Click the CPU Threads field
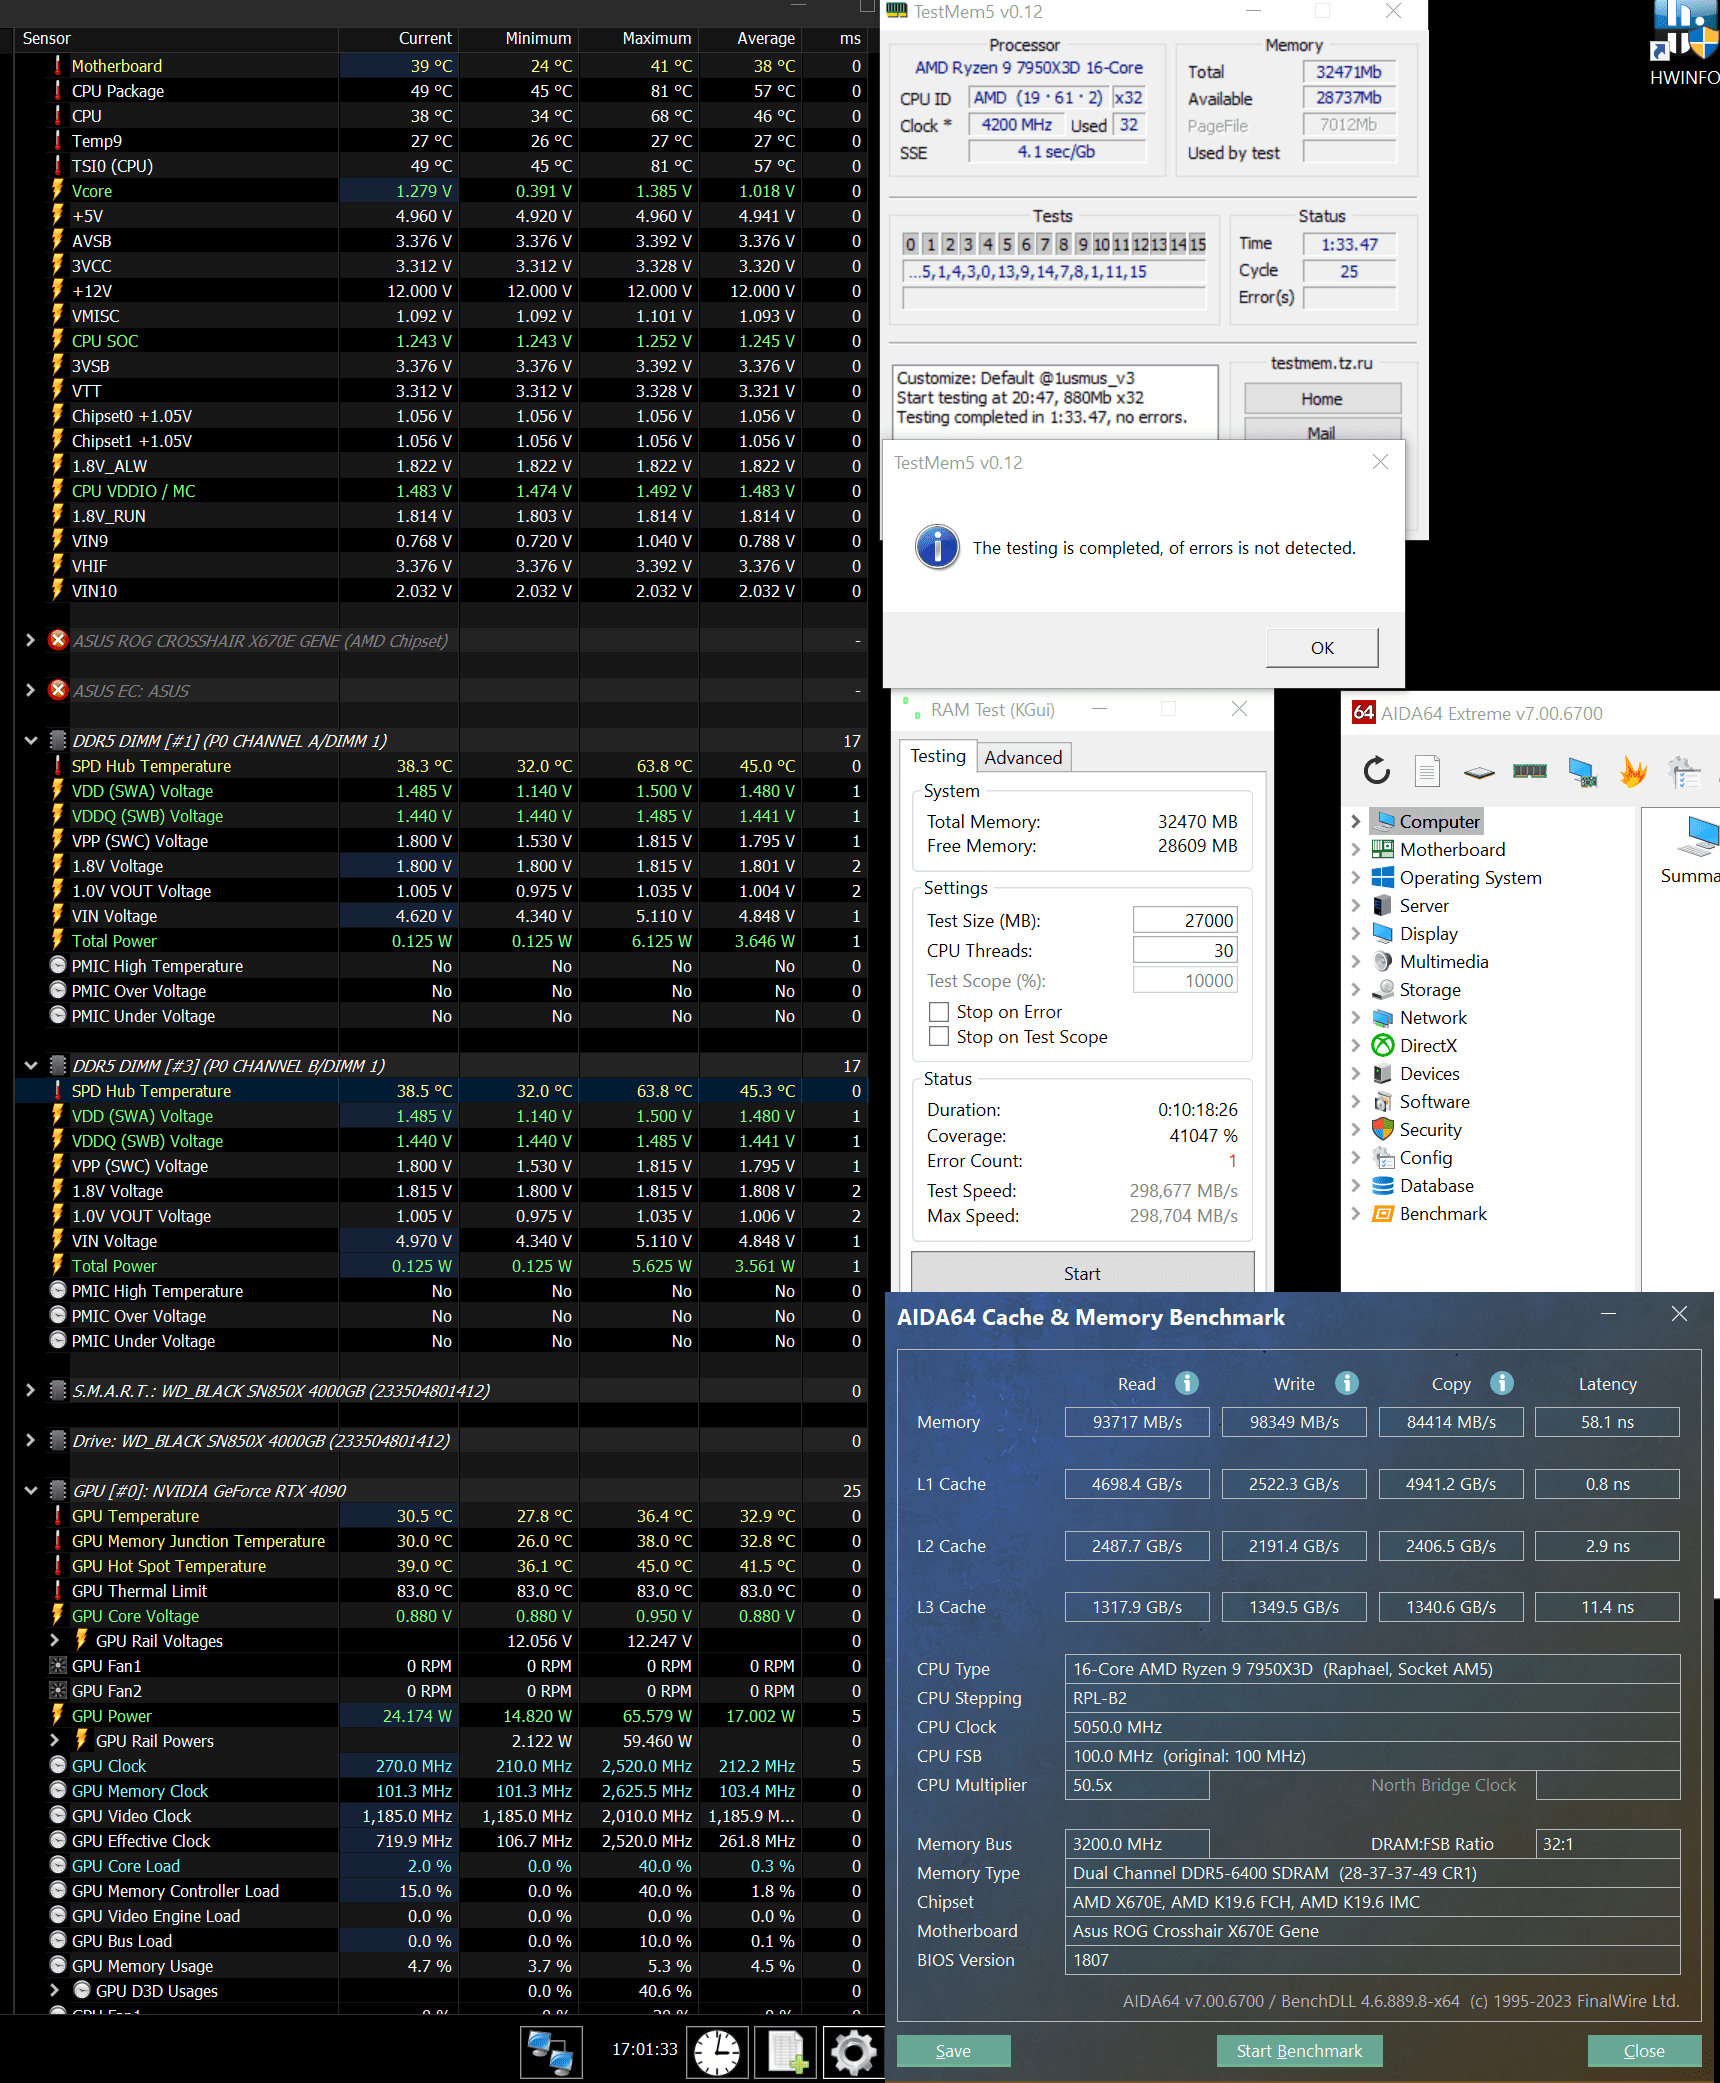Image resolution: width=1720 pixels, height=2083 pixels. point(1185,950)
